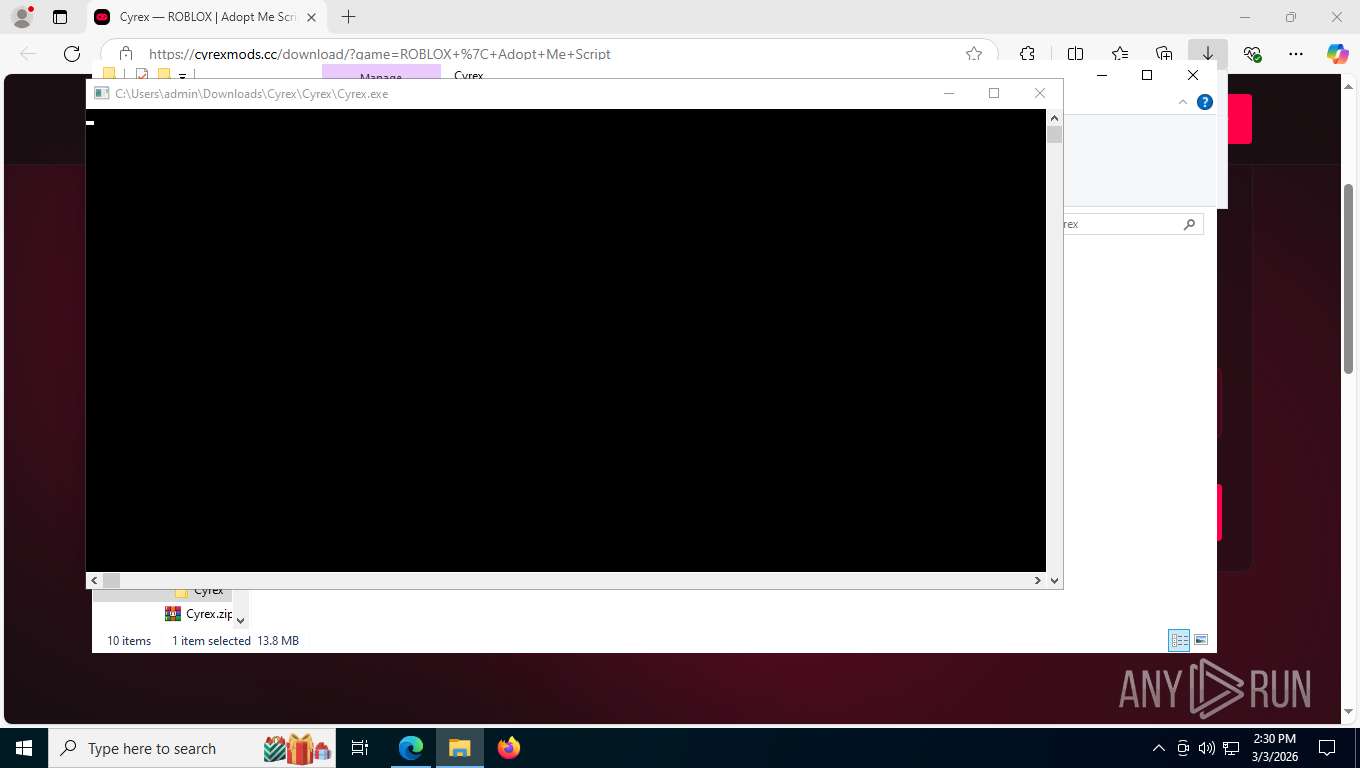Click the web page vertical scrollbar thumb
This screenshot has height=768, width=1360.
click(x=1348, y=278)
